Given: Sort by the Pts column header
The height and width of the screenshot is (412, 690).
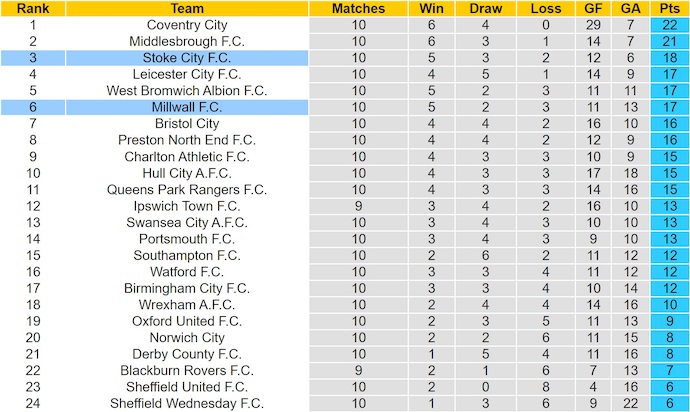Looking at the screenshot, I should click(666, 8).
